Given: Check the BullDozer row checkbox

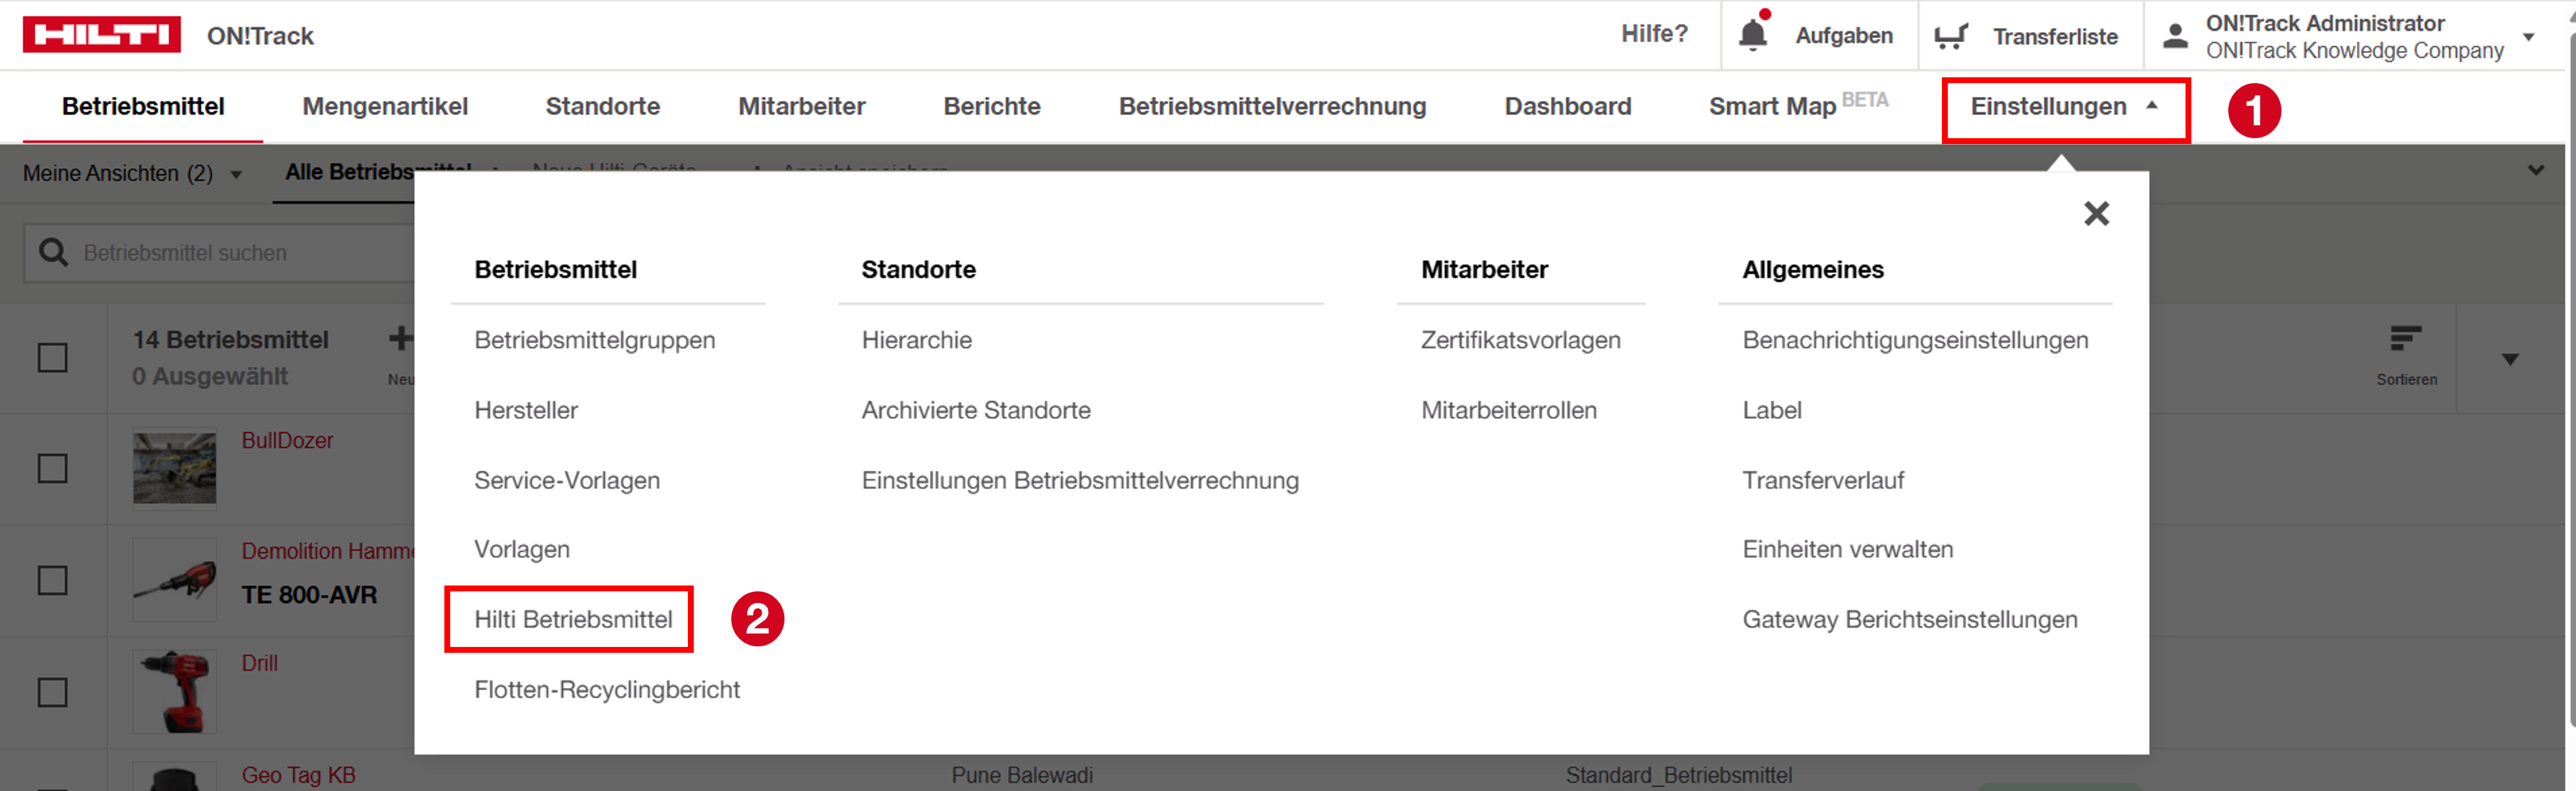Looking at the screenshot, I should click(53, 468).
